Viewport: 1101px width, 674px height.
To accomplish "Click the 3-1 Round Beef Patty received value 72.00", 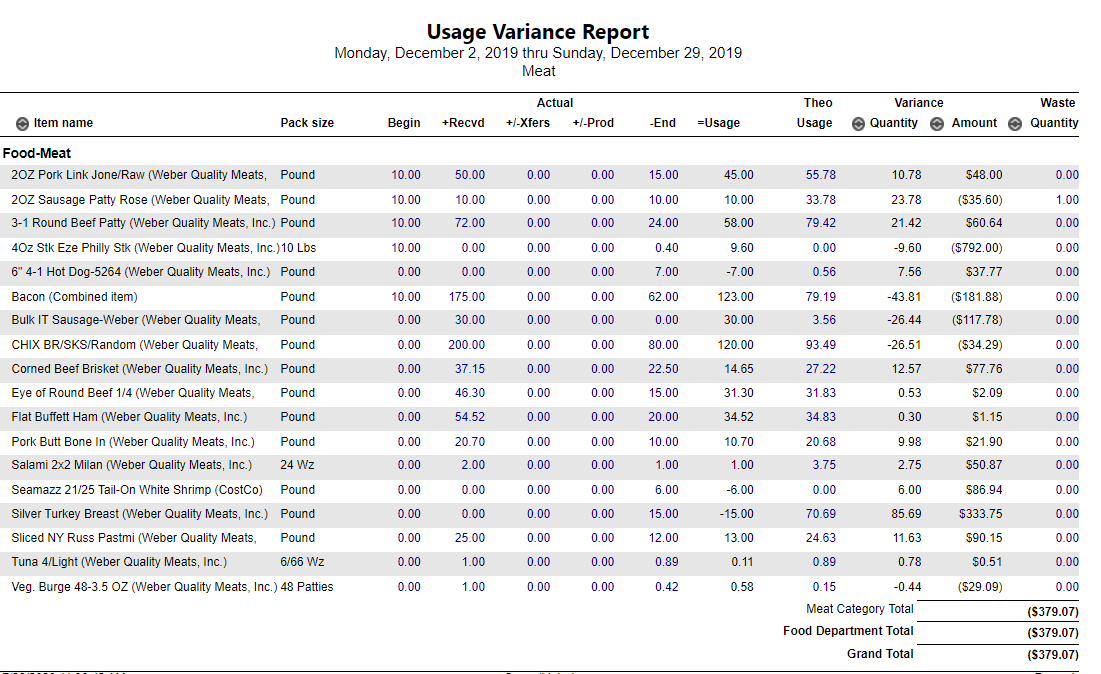I will tap(470, 223).
